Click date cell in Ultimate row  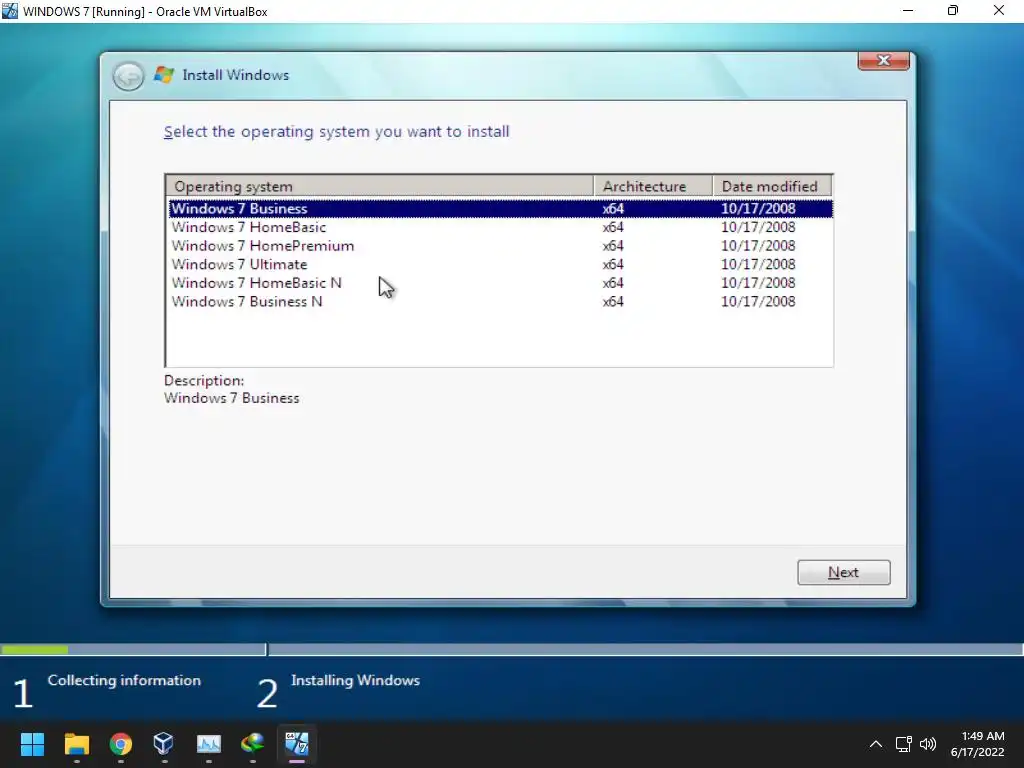click(x=758, y=264)
